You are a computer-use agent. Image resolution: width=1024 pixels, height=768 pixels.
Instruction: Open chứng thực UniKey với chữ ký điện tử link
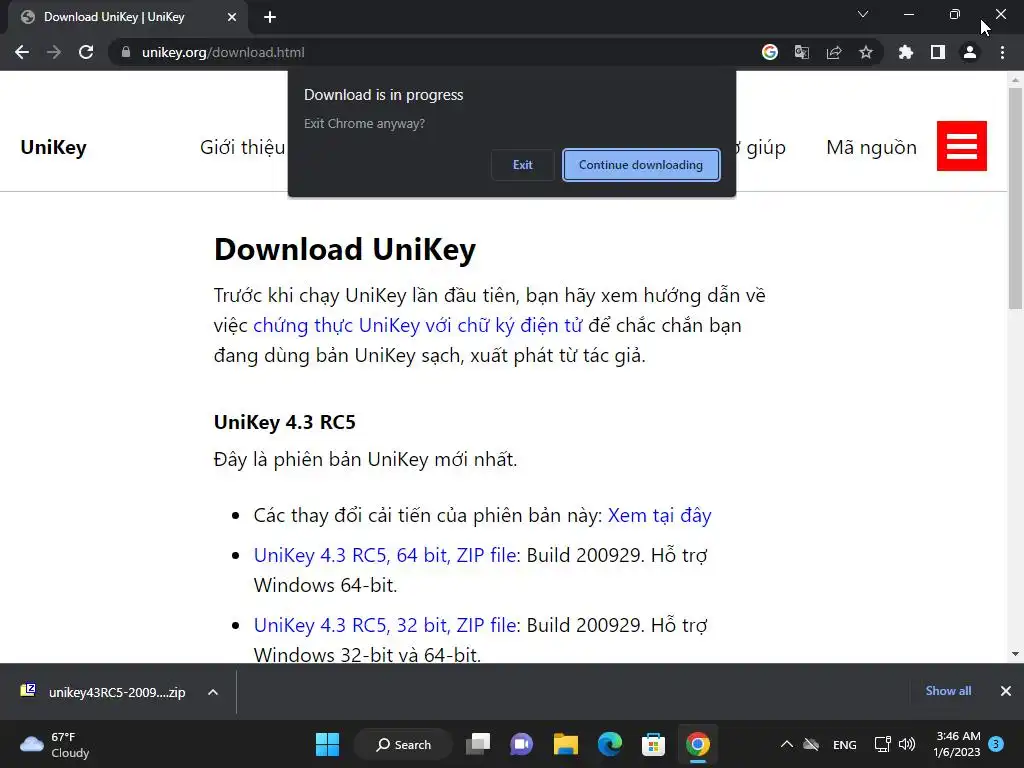[417, 325]
